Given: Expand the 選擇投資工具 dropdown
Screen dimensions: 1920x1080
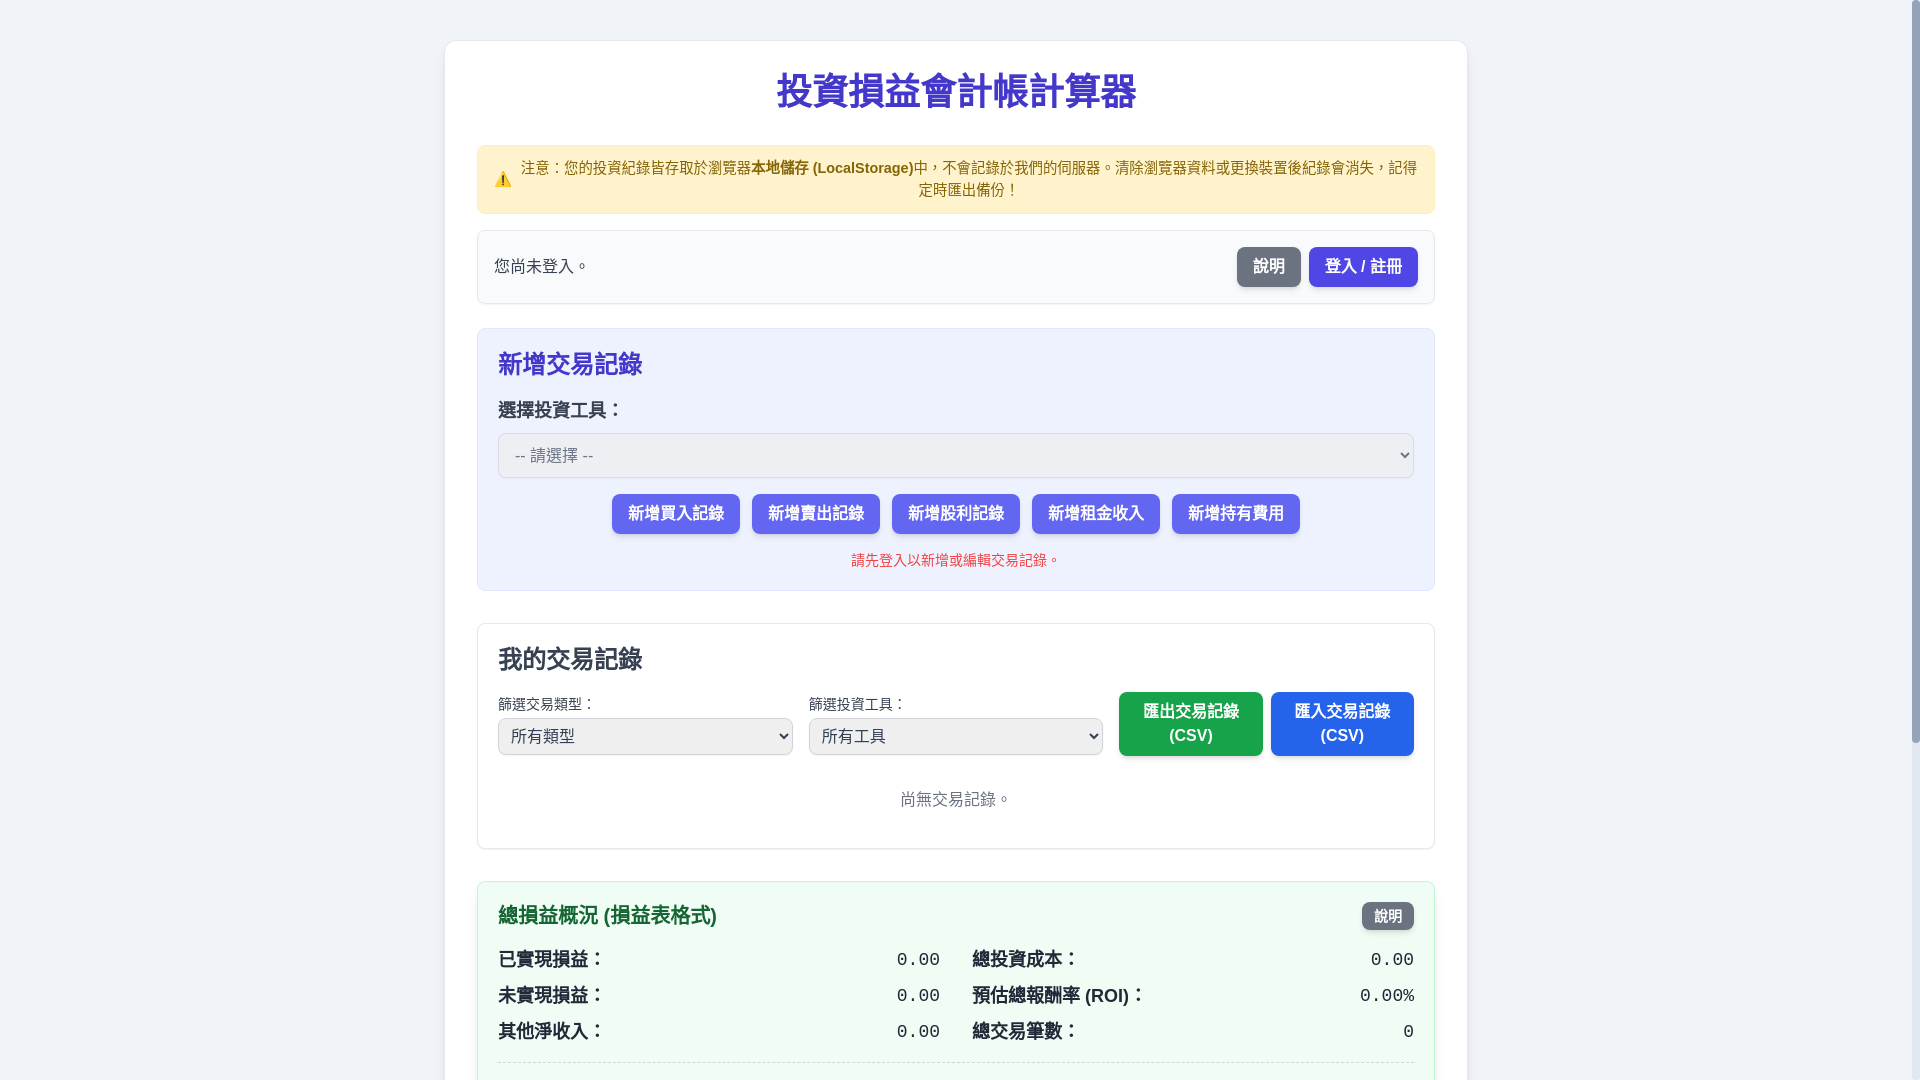Looking at the screenshot, I should (955, 456).
